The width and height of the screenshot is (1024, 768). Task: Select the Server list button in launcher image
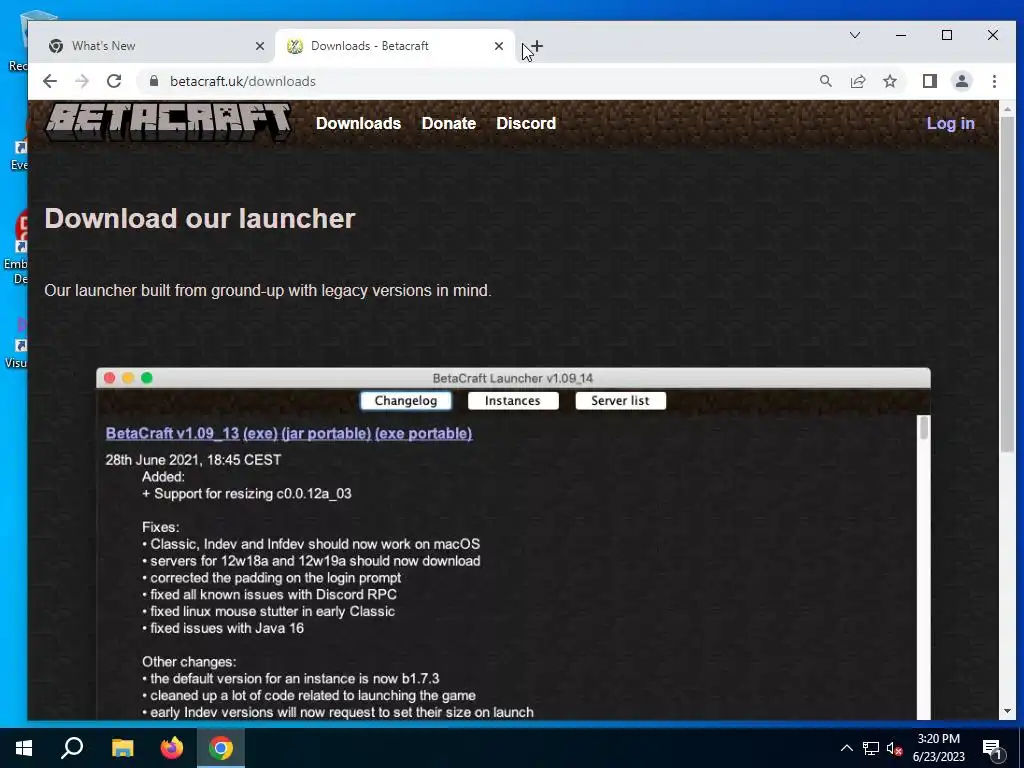[x=620, y=400]
